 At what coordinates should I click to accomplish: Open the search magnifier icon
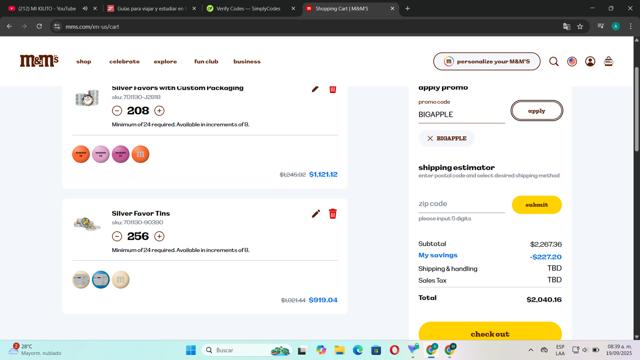point(553,61)
